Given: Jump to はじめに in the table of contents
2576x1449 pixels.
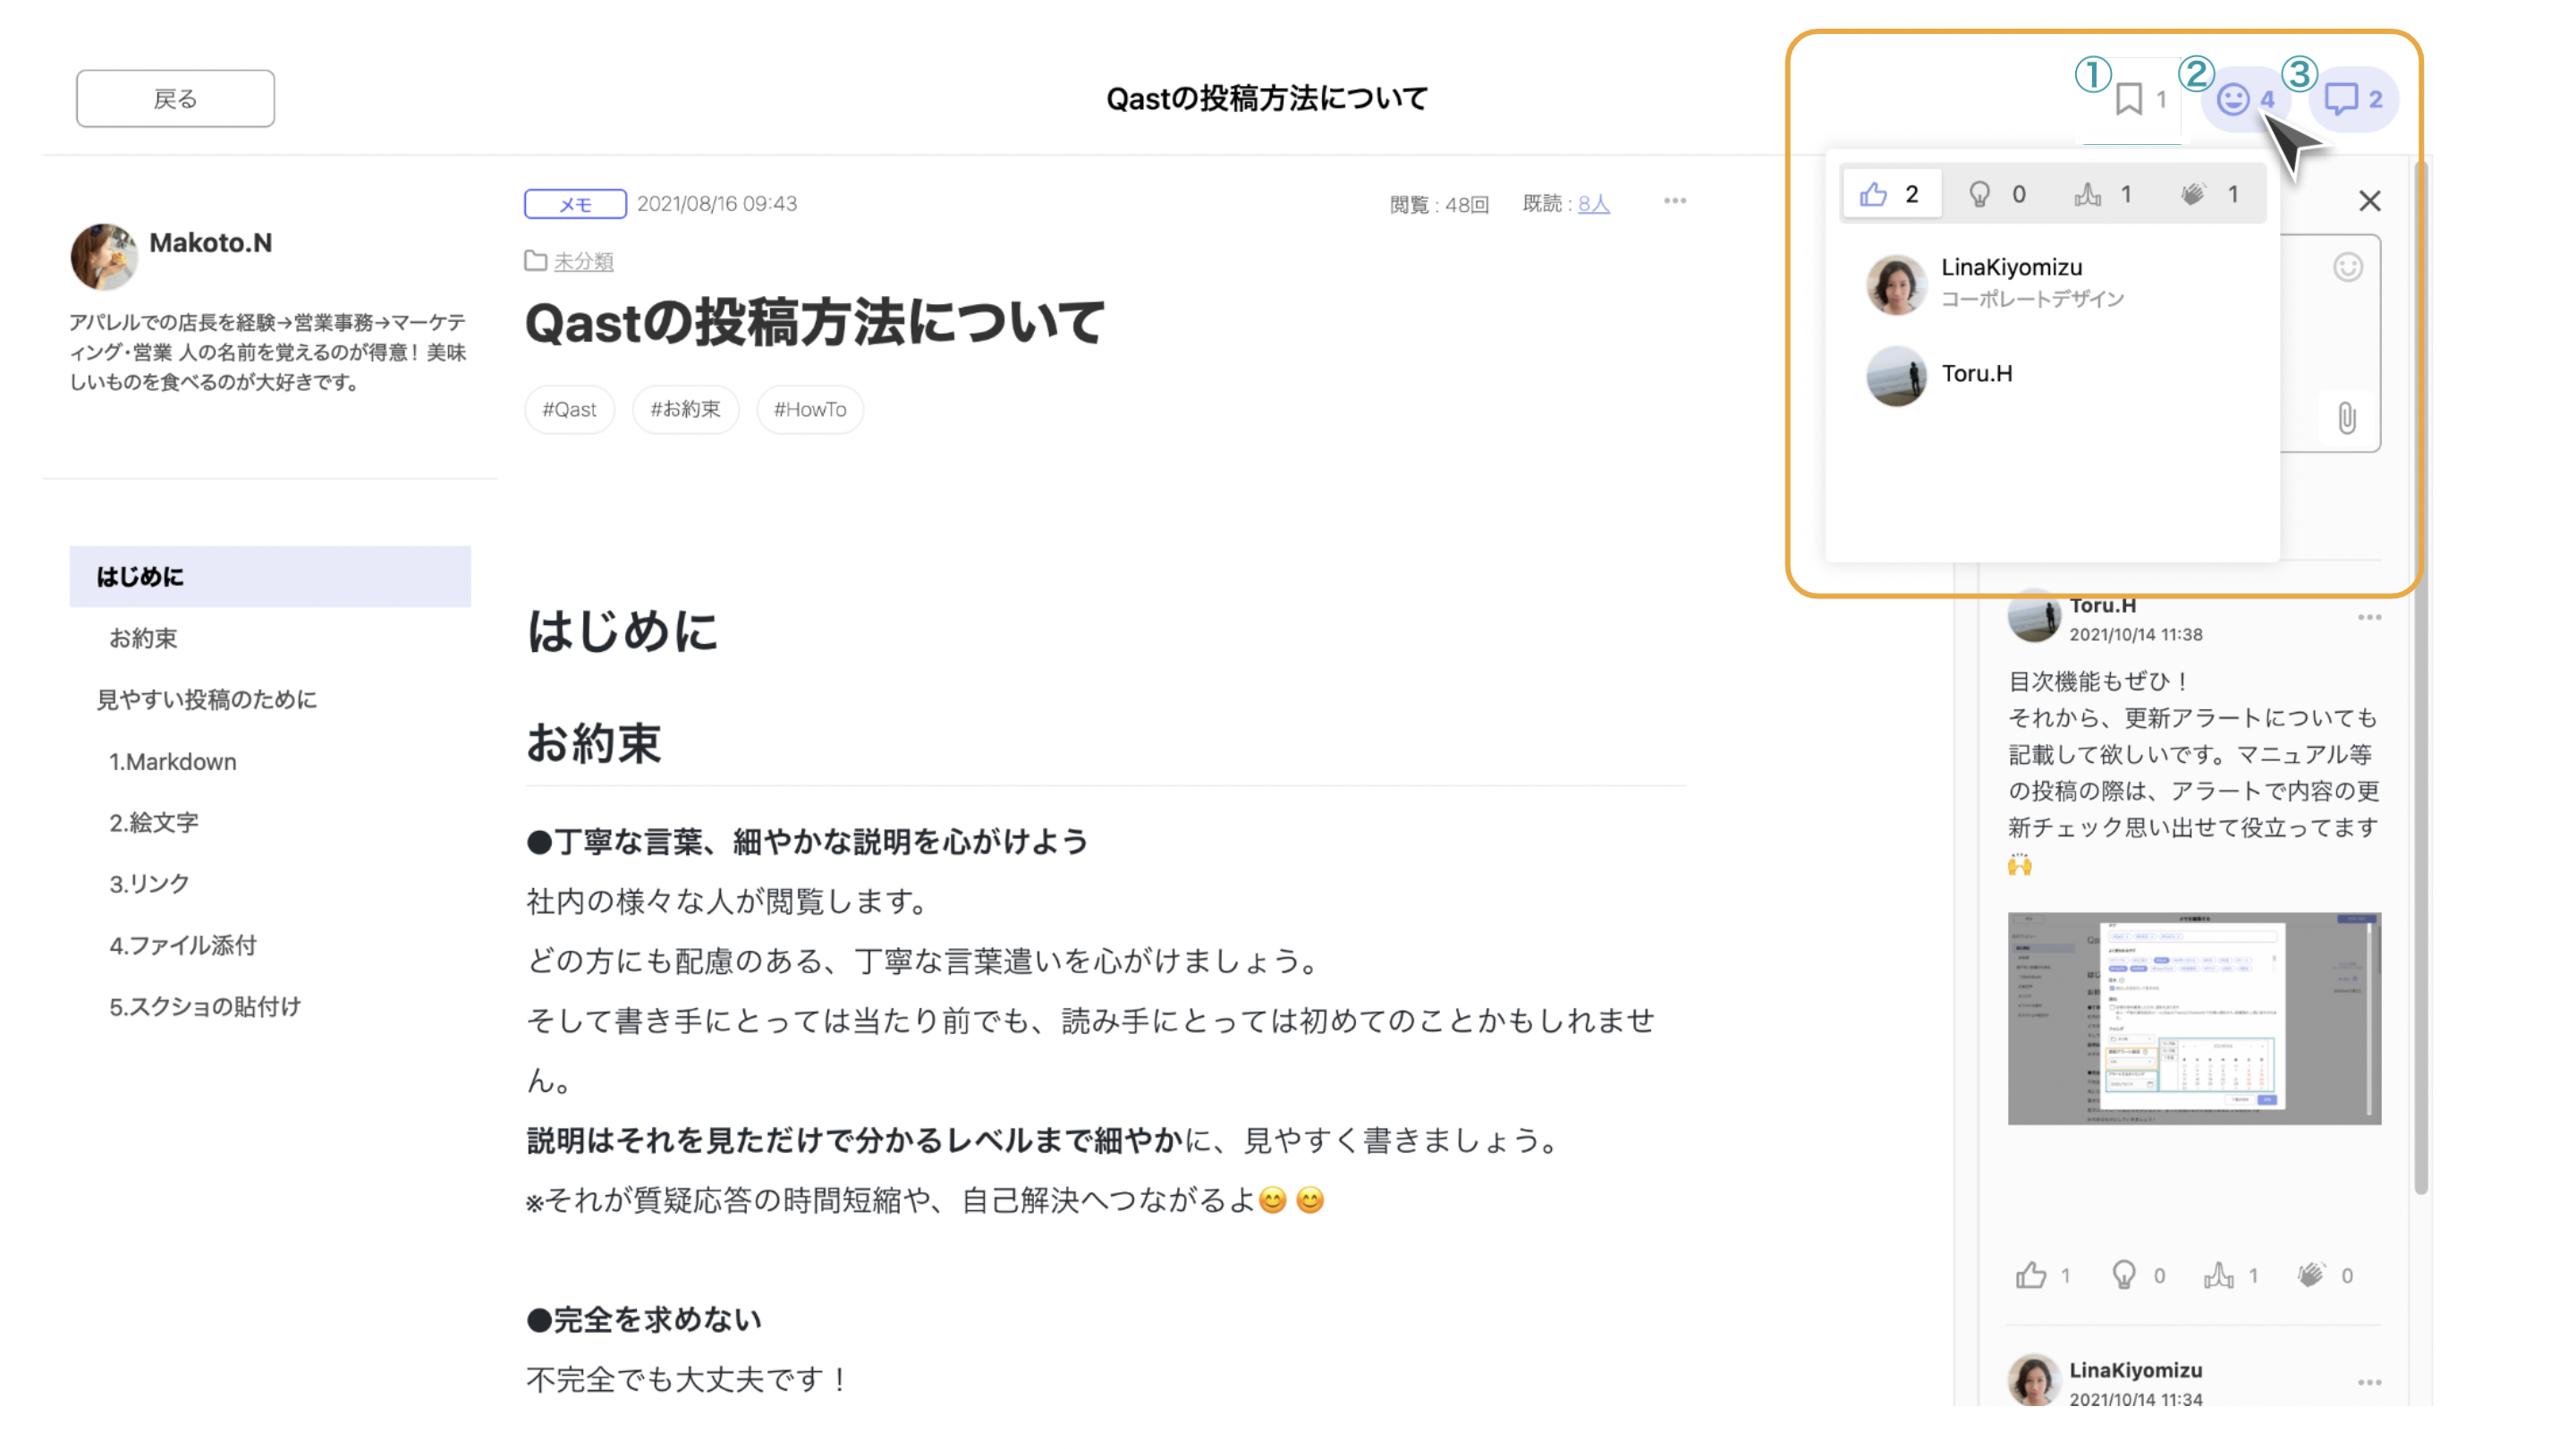Looking at the screenshot, I should coord(270,576).
